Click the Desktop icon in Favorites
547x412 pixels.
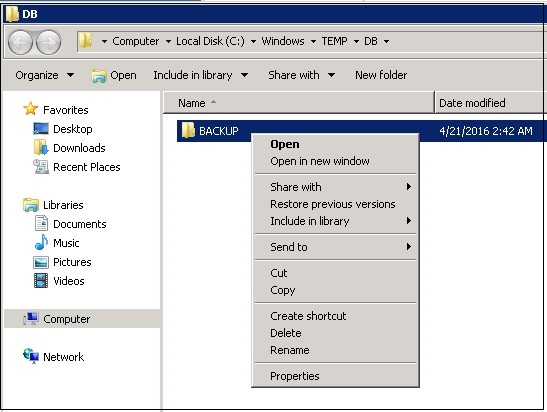[41, 129]
